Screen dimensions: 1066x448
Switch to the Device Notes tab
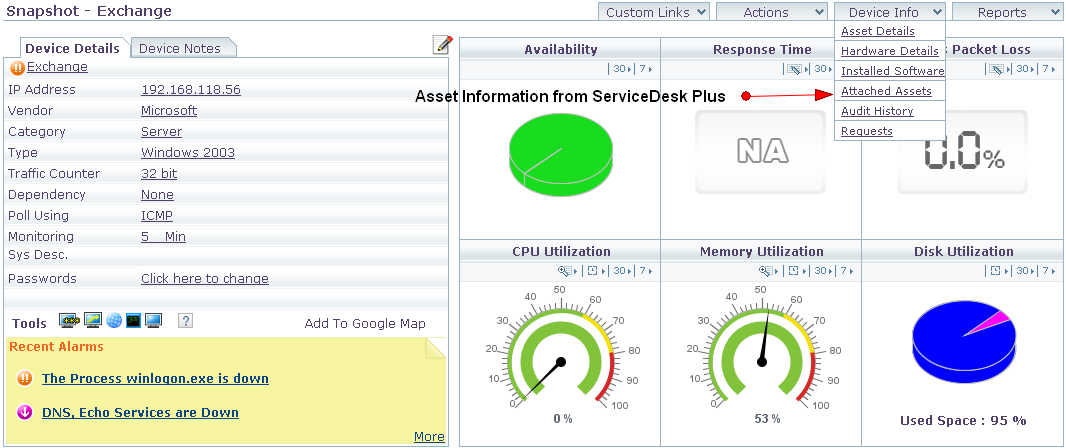pyautogui.click(x=179, y=48)
